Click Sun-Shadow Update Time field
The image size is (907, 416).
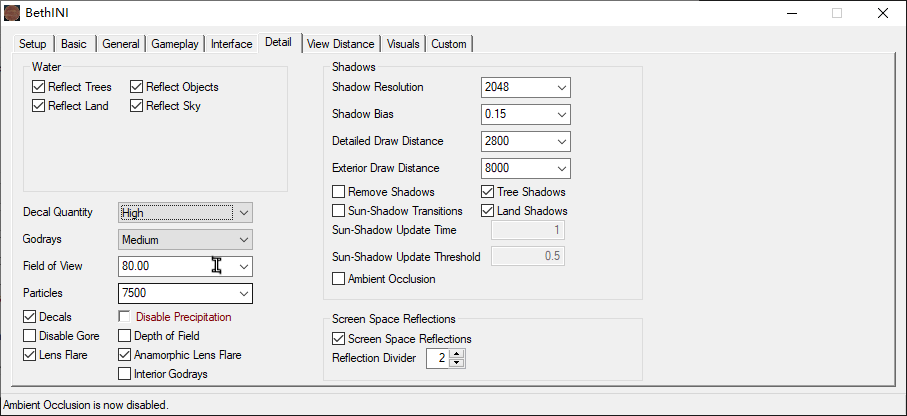[x=528, y=230]
